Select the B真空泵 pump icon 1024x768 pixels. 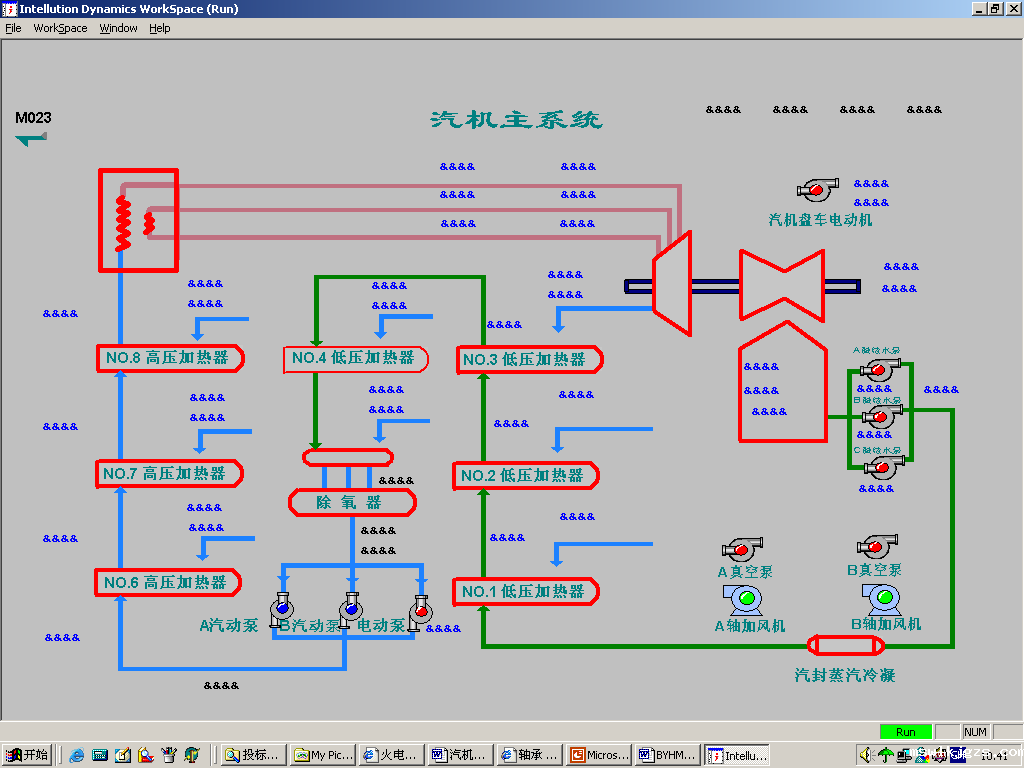[x=877, y=546]
